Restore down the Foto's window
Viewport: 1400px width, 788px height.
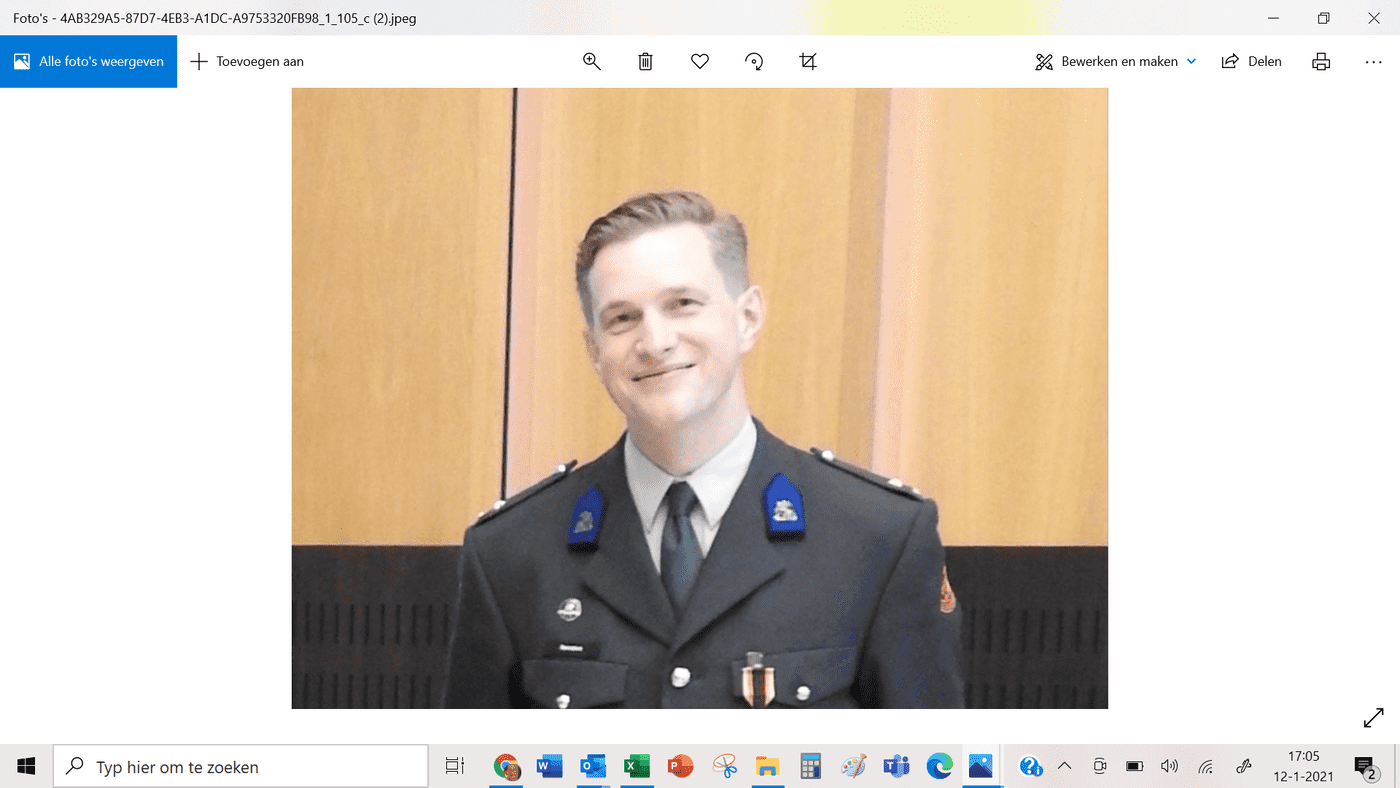pyautogui.click(x=1323, y=18)
